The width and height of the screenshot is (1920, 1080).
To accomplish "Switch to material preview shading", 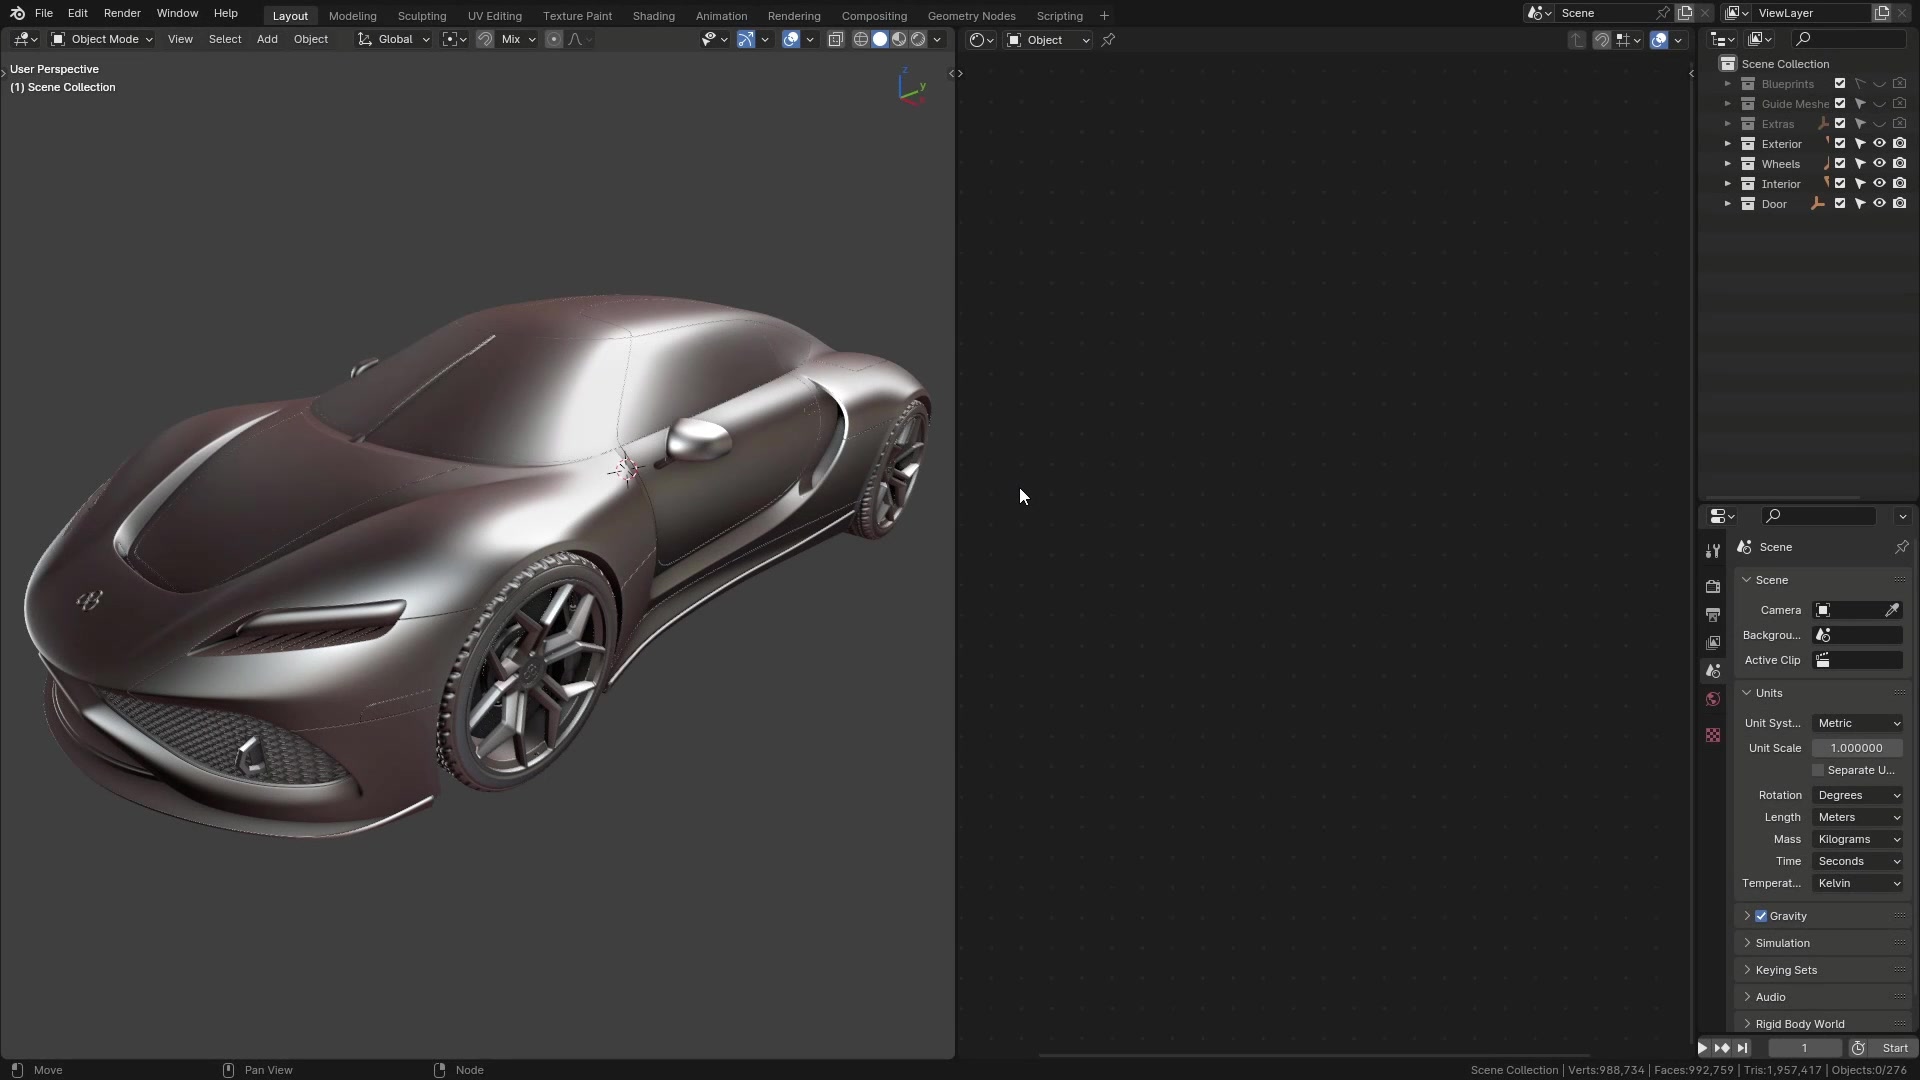I will (899, 39).
